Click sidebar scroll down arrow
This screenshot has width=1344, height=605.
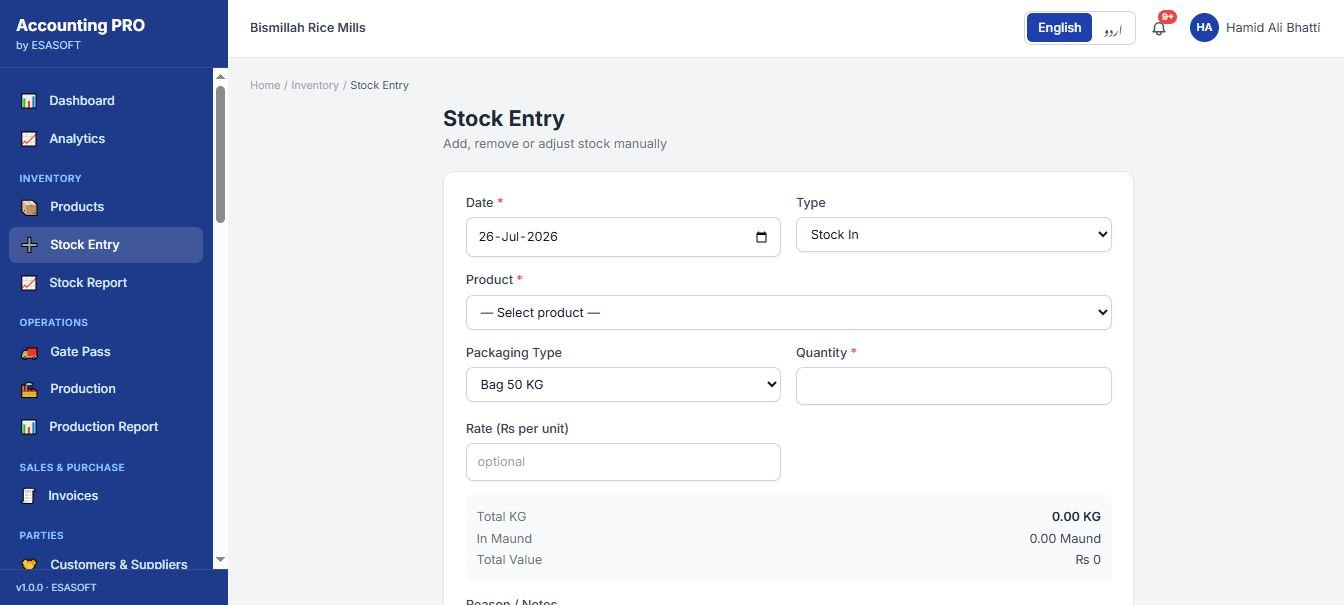tap(220, 560)
